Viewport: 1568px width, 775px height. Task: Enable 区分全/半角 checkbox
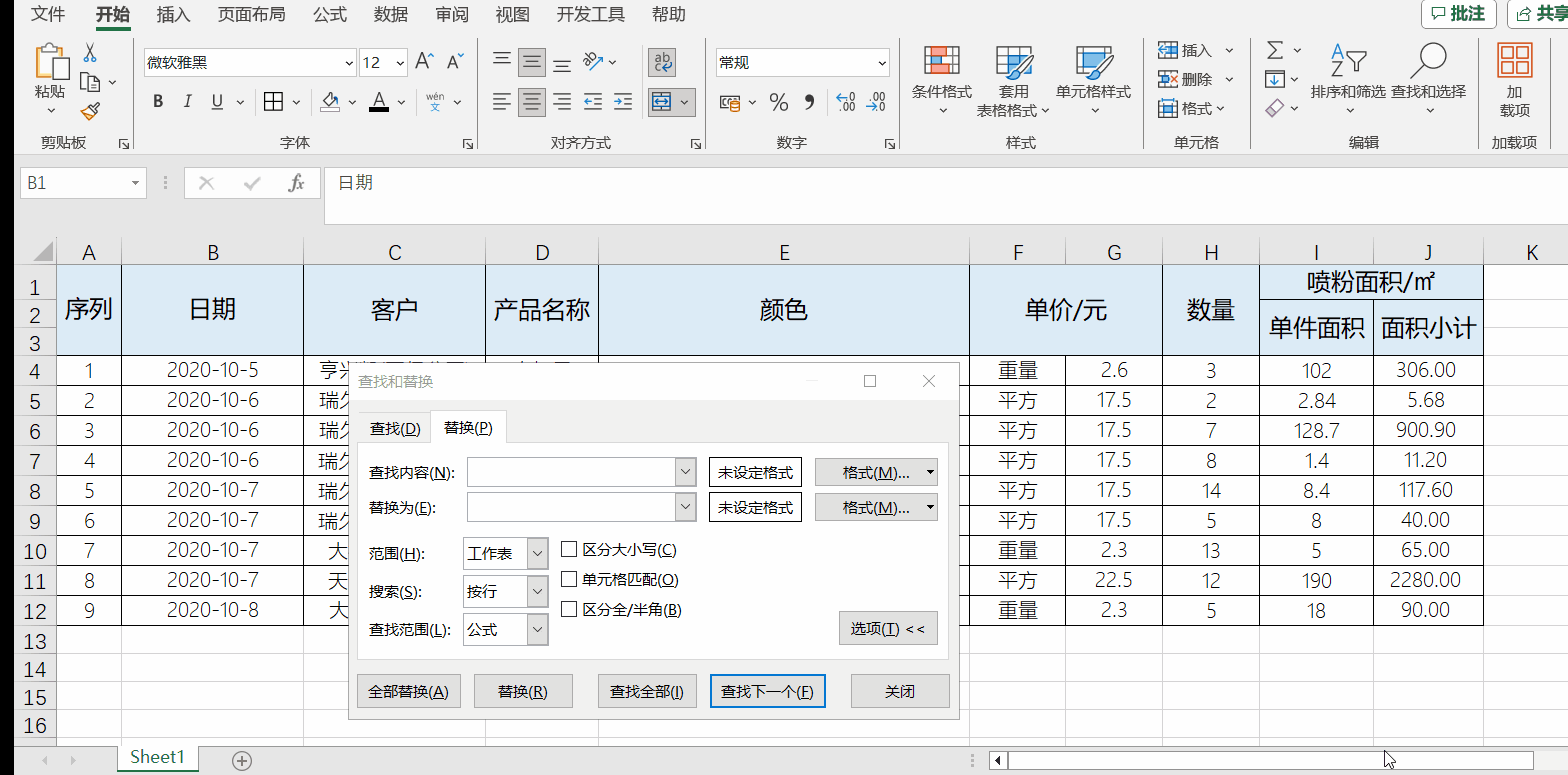click(x=569, y=609)
